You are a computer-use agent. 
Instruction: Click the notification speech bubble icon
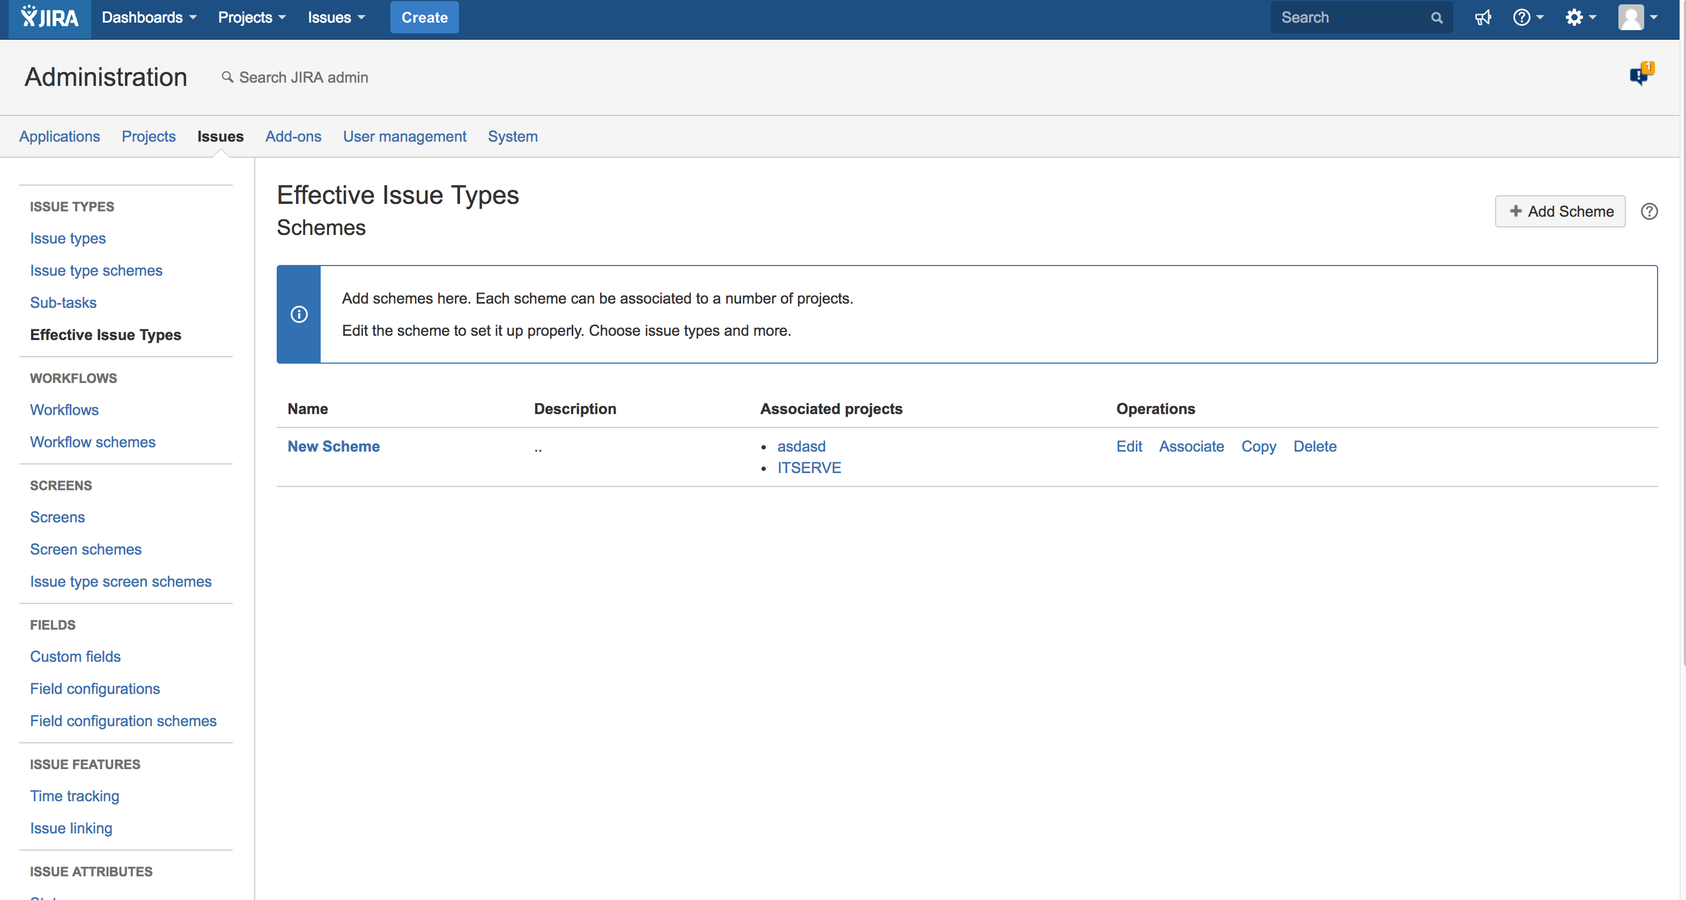coord(1642,74)
